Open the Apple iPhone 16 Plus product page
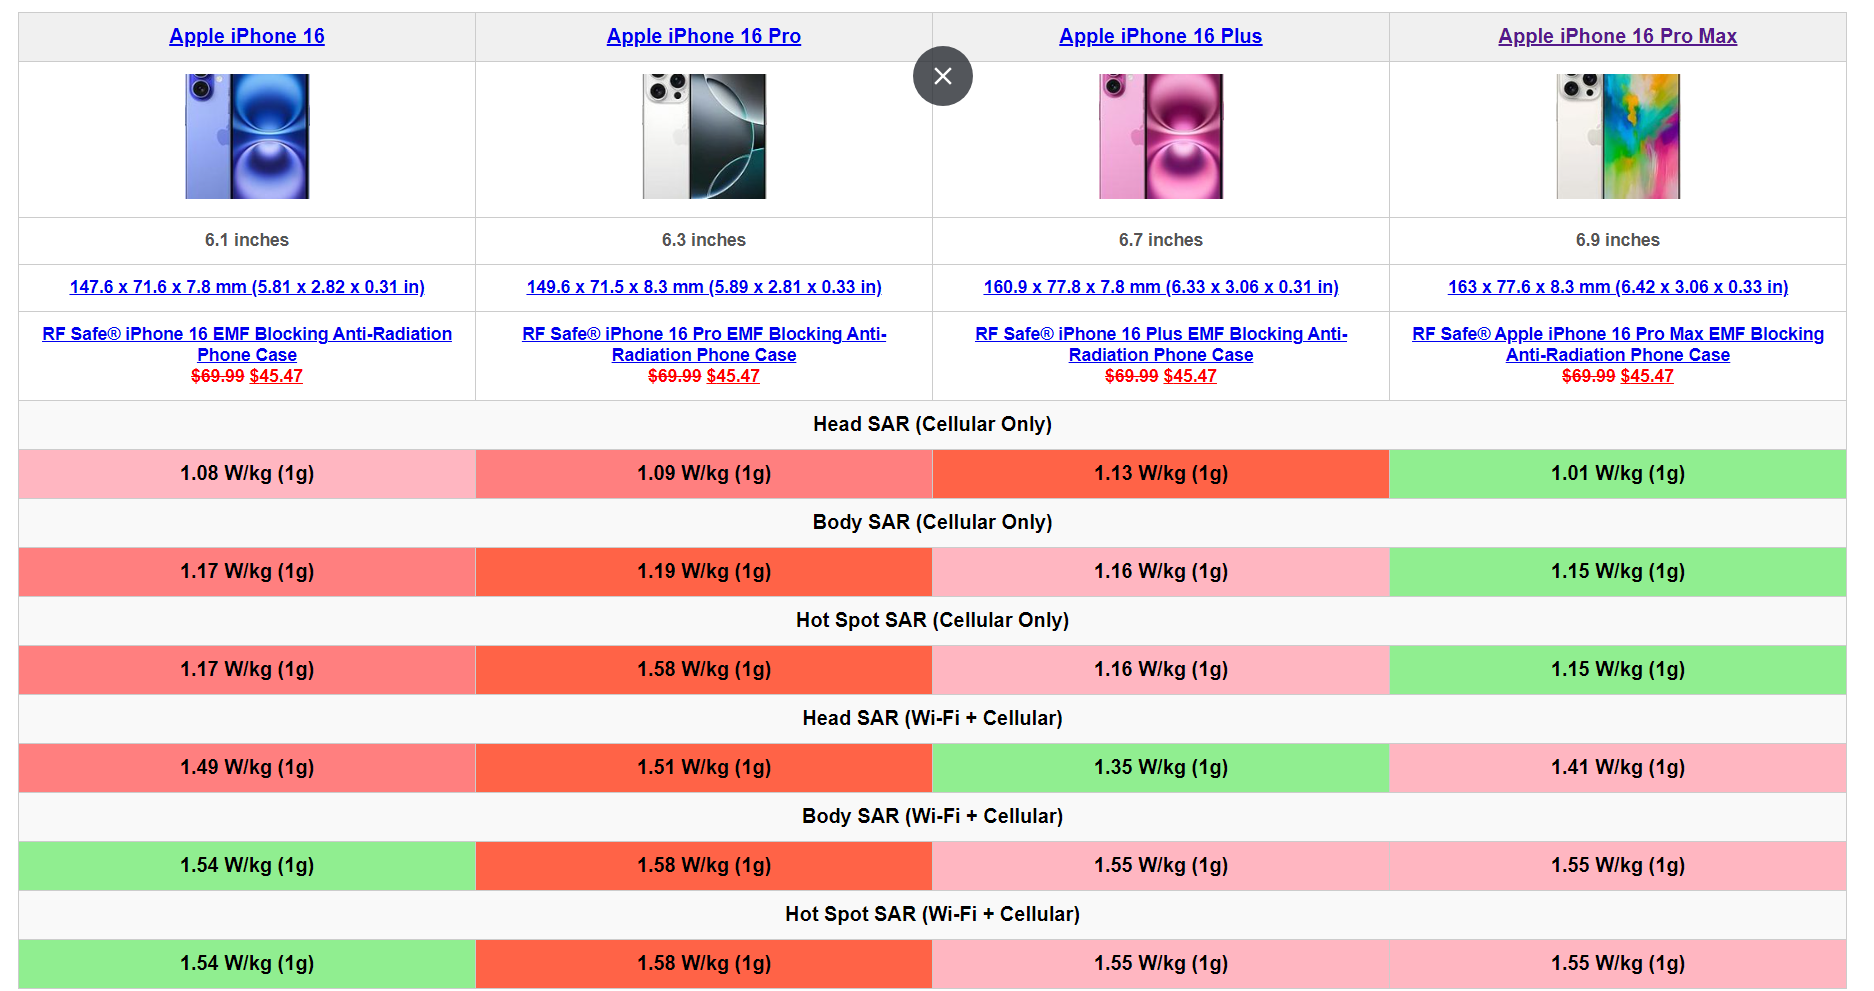The height and width of the screenshot is (991, 1874). (1160, 36)
